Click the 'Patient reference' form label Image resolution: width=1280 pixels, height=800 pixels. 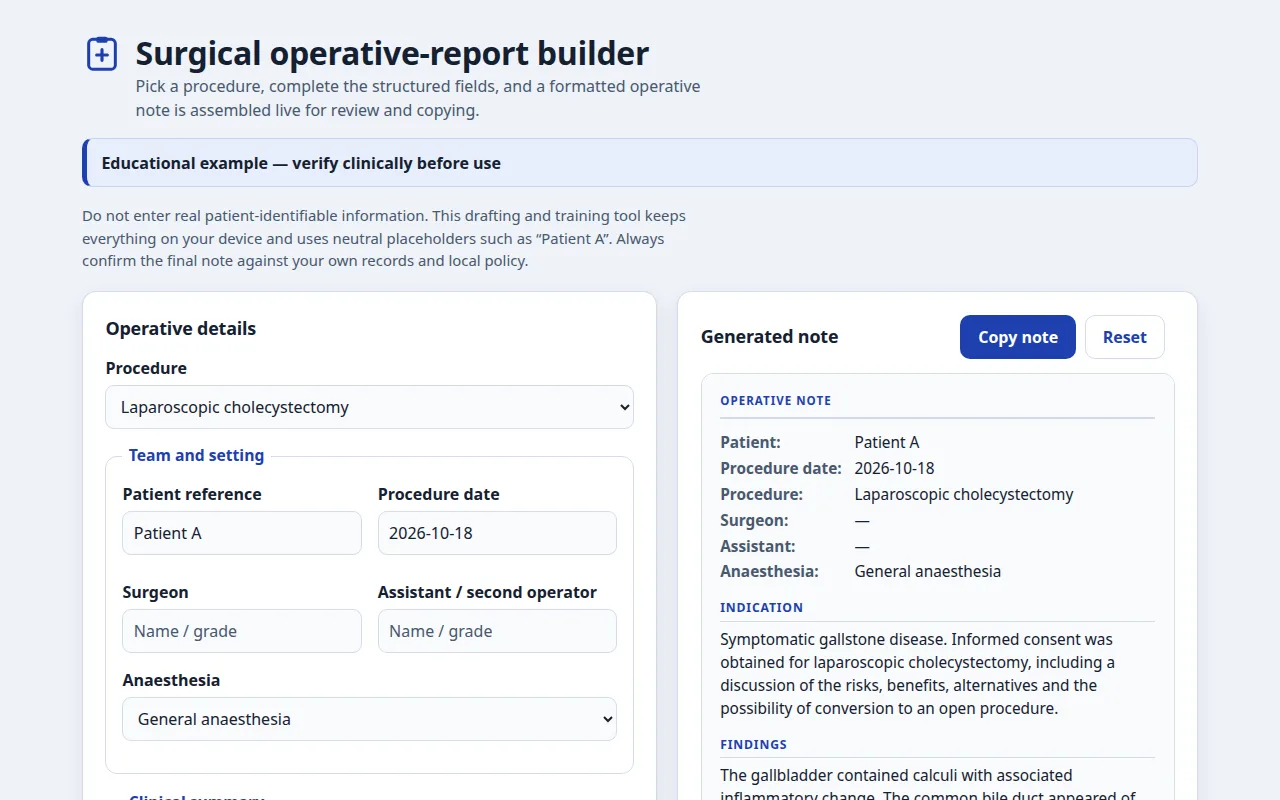coord(192,494)
